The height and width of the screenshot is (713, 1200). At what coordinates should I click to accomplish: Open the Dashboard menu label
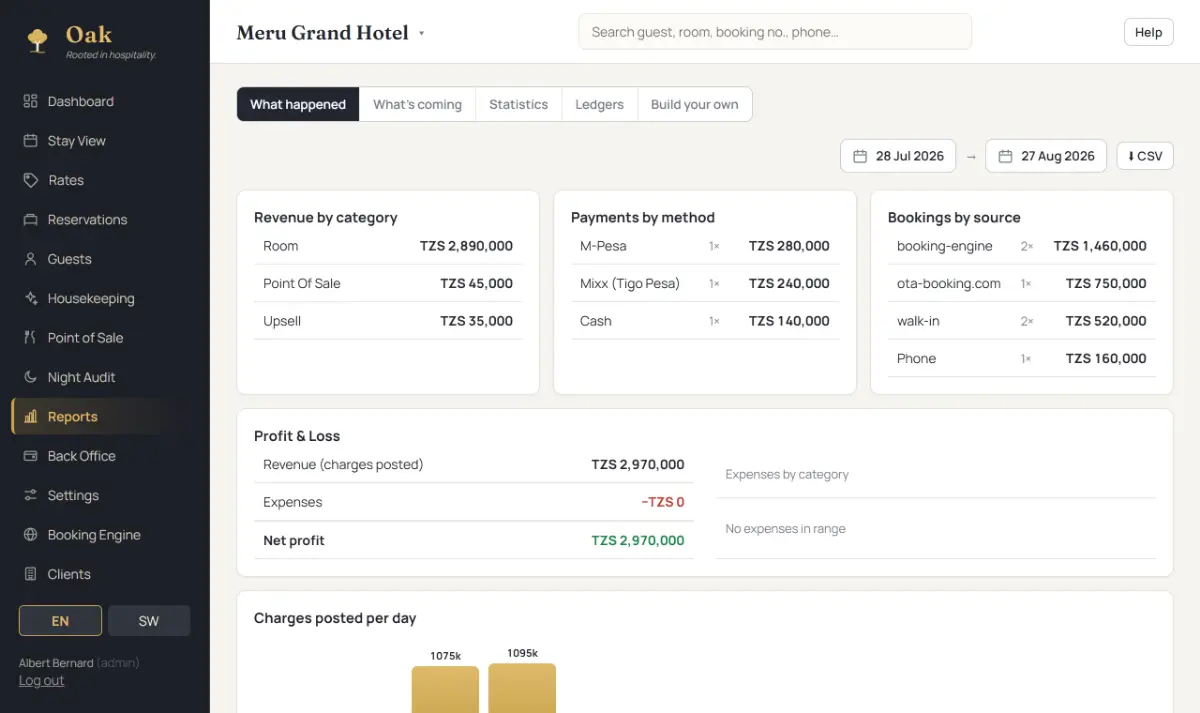81,101
